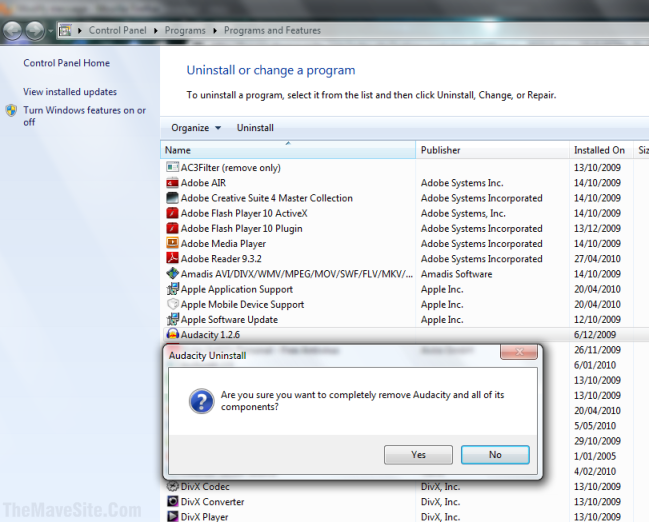Click the address bar Control Panel icon
649x522 pixels.
(65, 30)
